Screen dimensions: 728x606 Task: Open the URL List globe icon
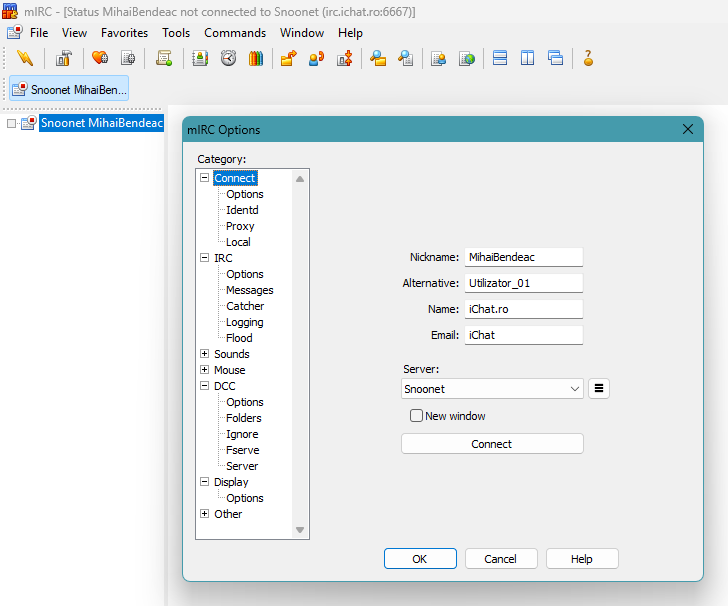[467, 58]
